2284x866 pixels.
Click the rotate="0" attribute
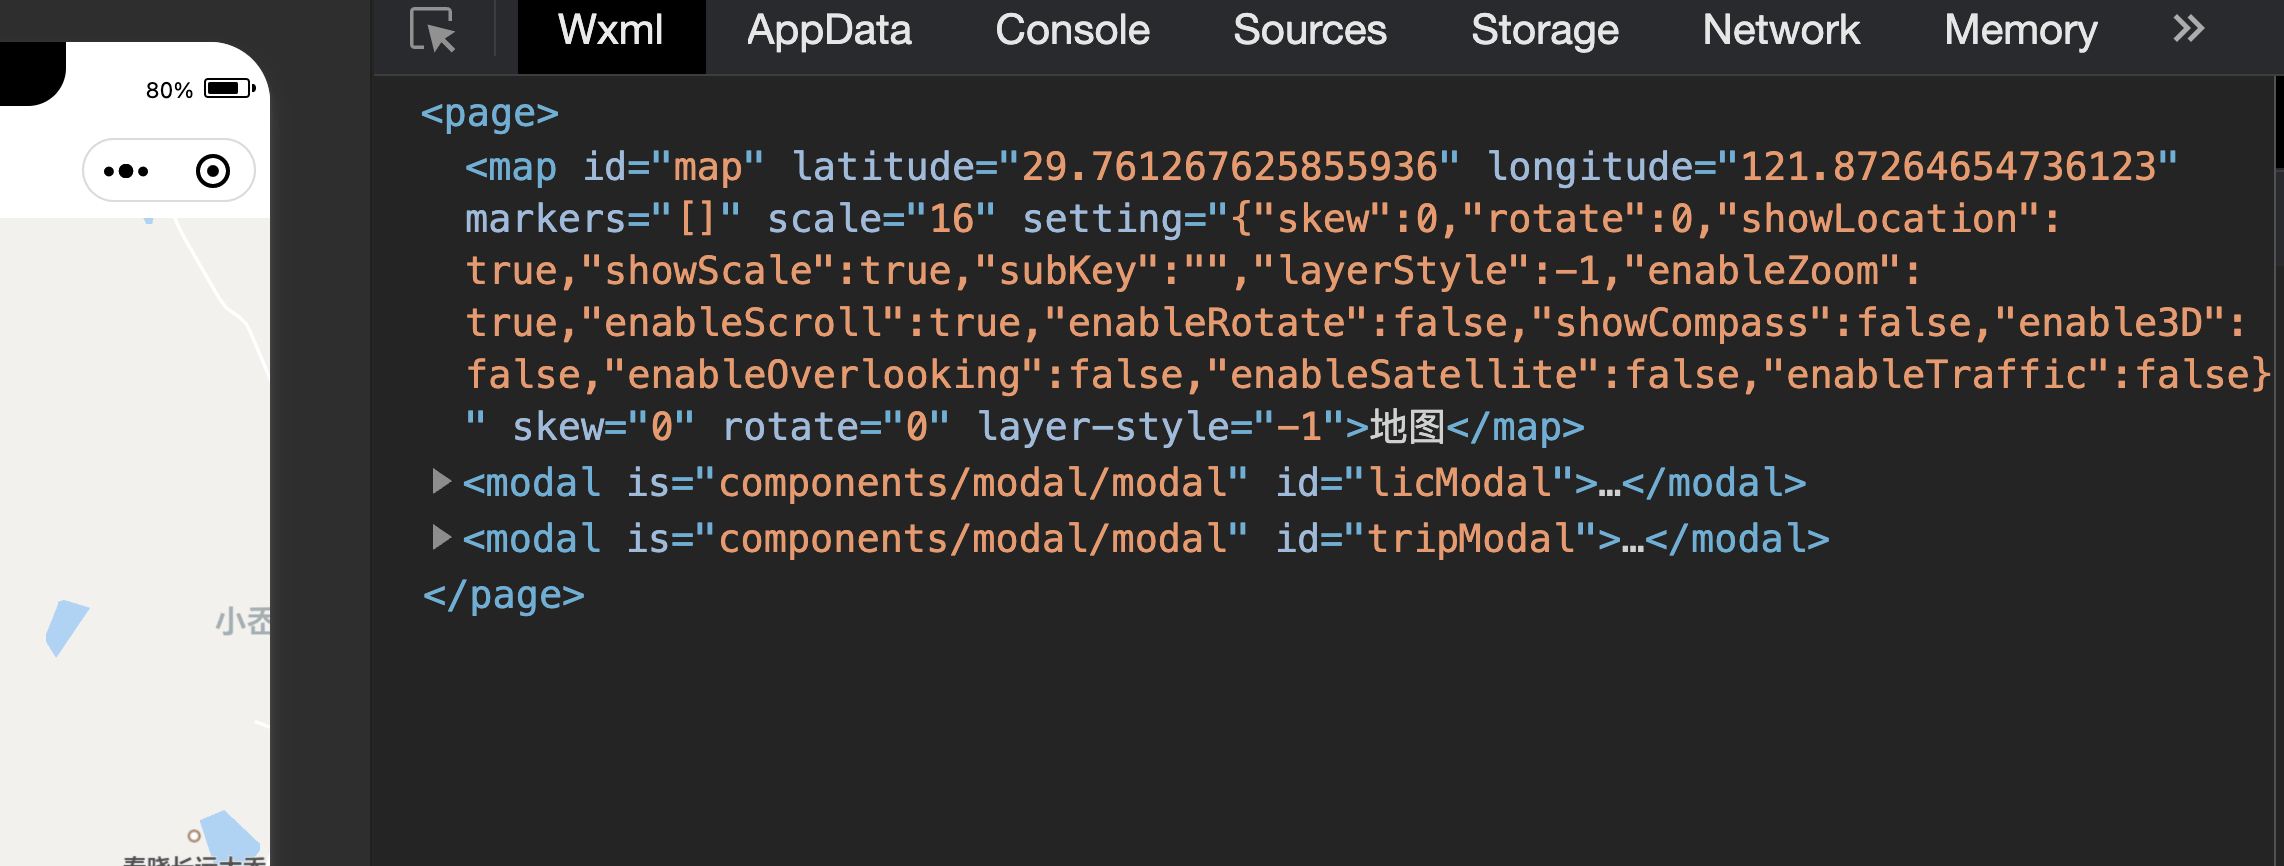coord(836,427)
